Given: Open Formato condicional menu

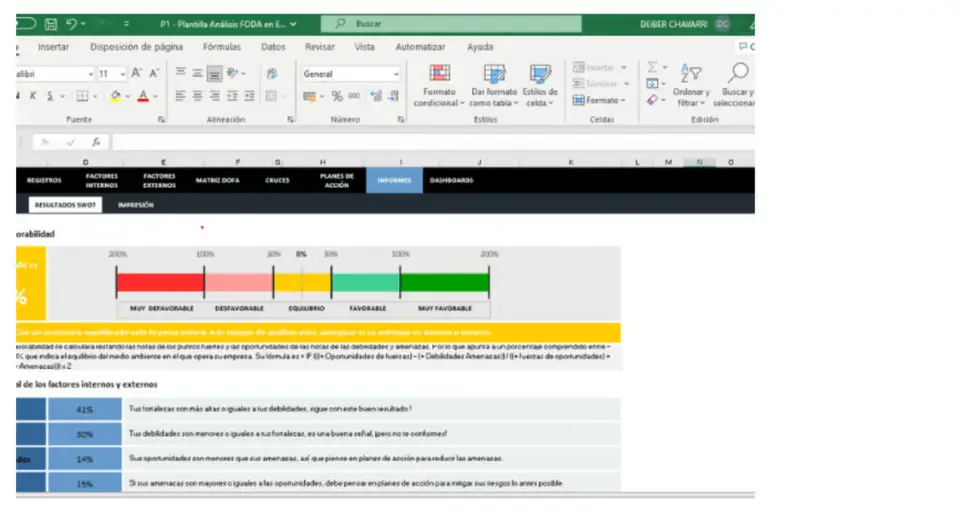Looking at the screenshot, I should [x=439, y=86].
